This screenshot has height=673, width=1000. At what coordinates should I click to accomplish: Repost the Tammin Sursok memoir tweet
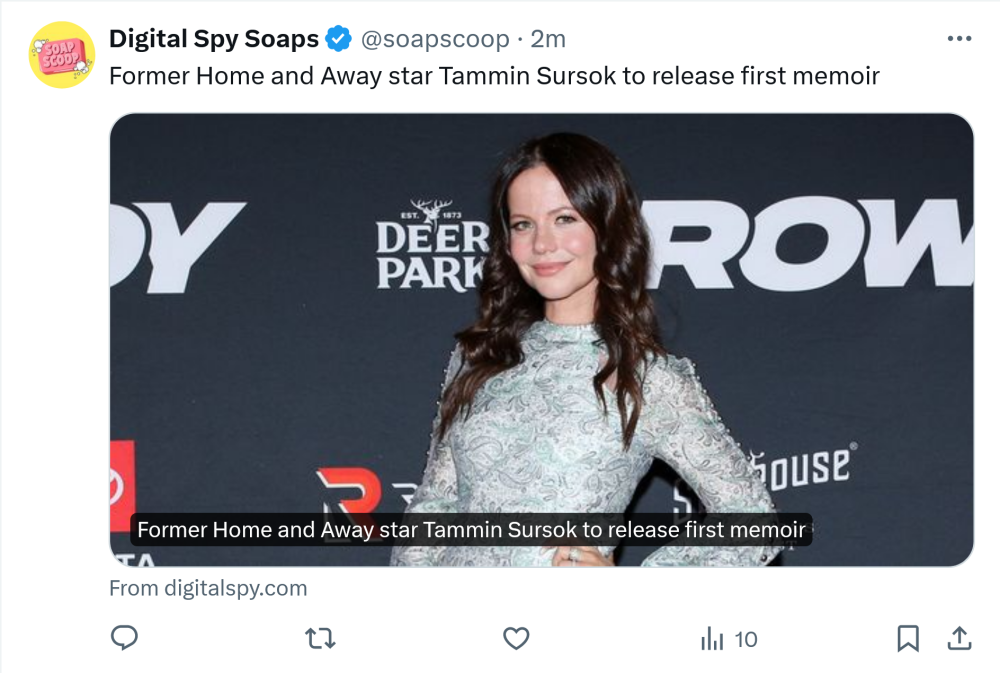click(319, 638)
